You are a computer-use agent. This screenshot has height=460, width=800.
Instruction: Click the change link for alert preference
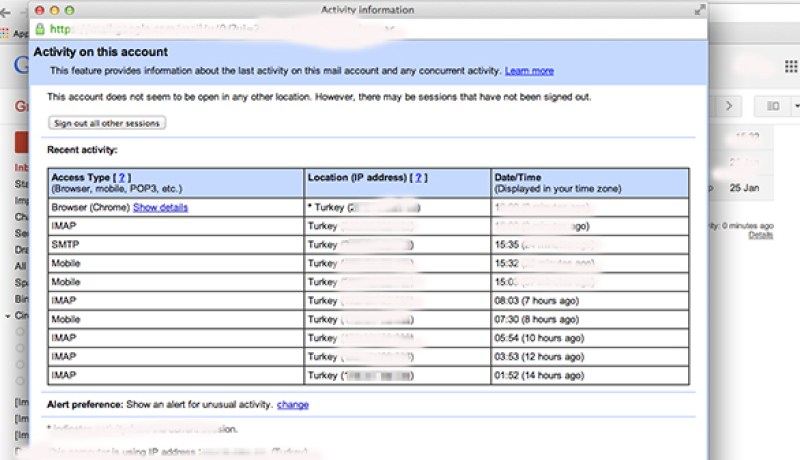click(x=293, y=404)
